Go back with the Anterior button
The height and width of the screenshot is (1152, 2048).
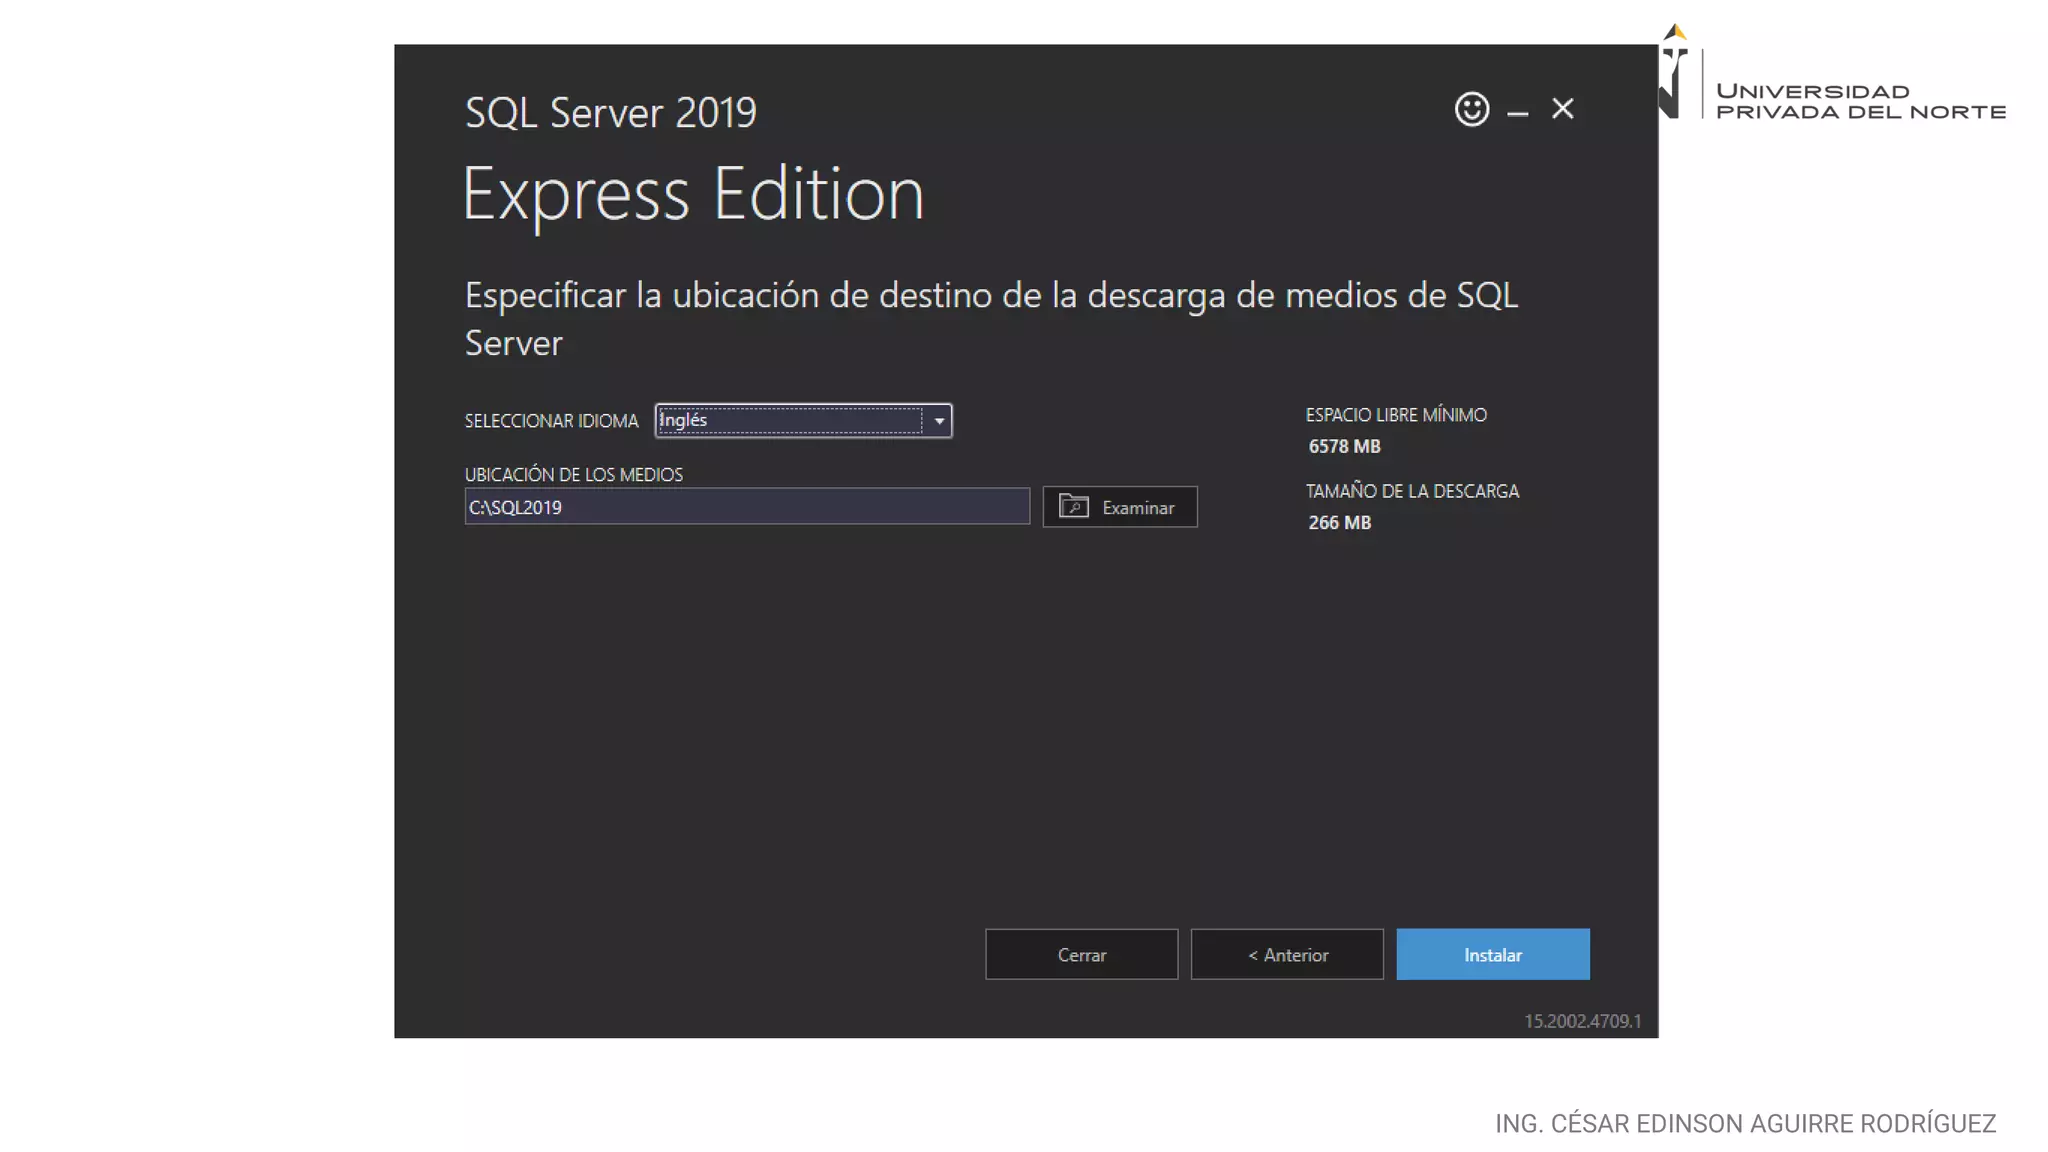[x=1287, y=954]
